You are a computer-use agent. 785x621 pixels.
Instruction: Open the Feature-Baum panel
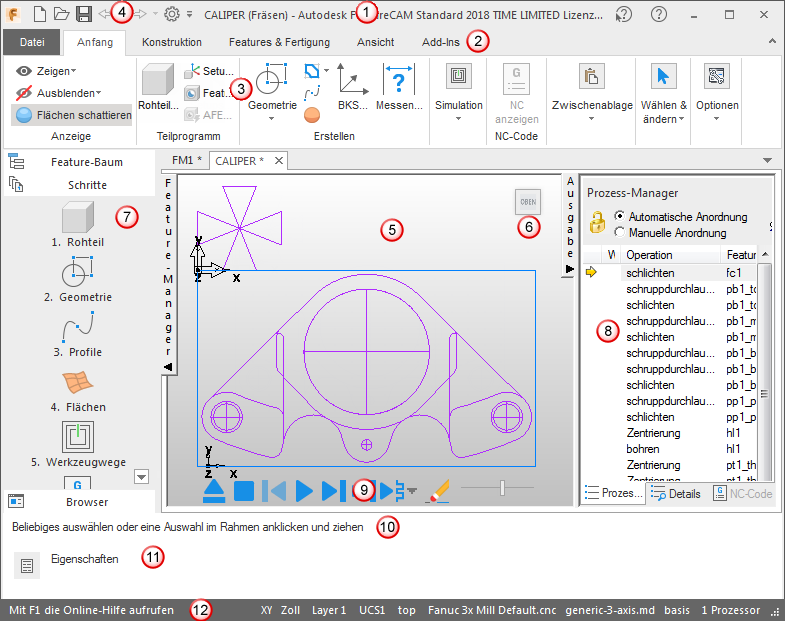[79, 162]
